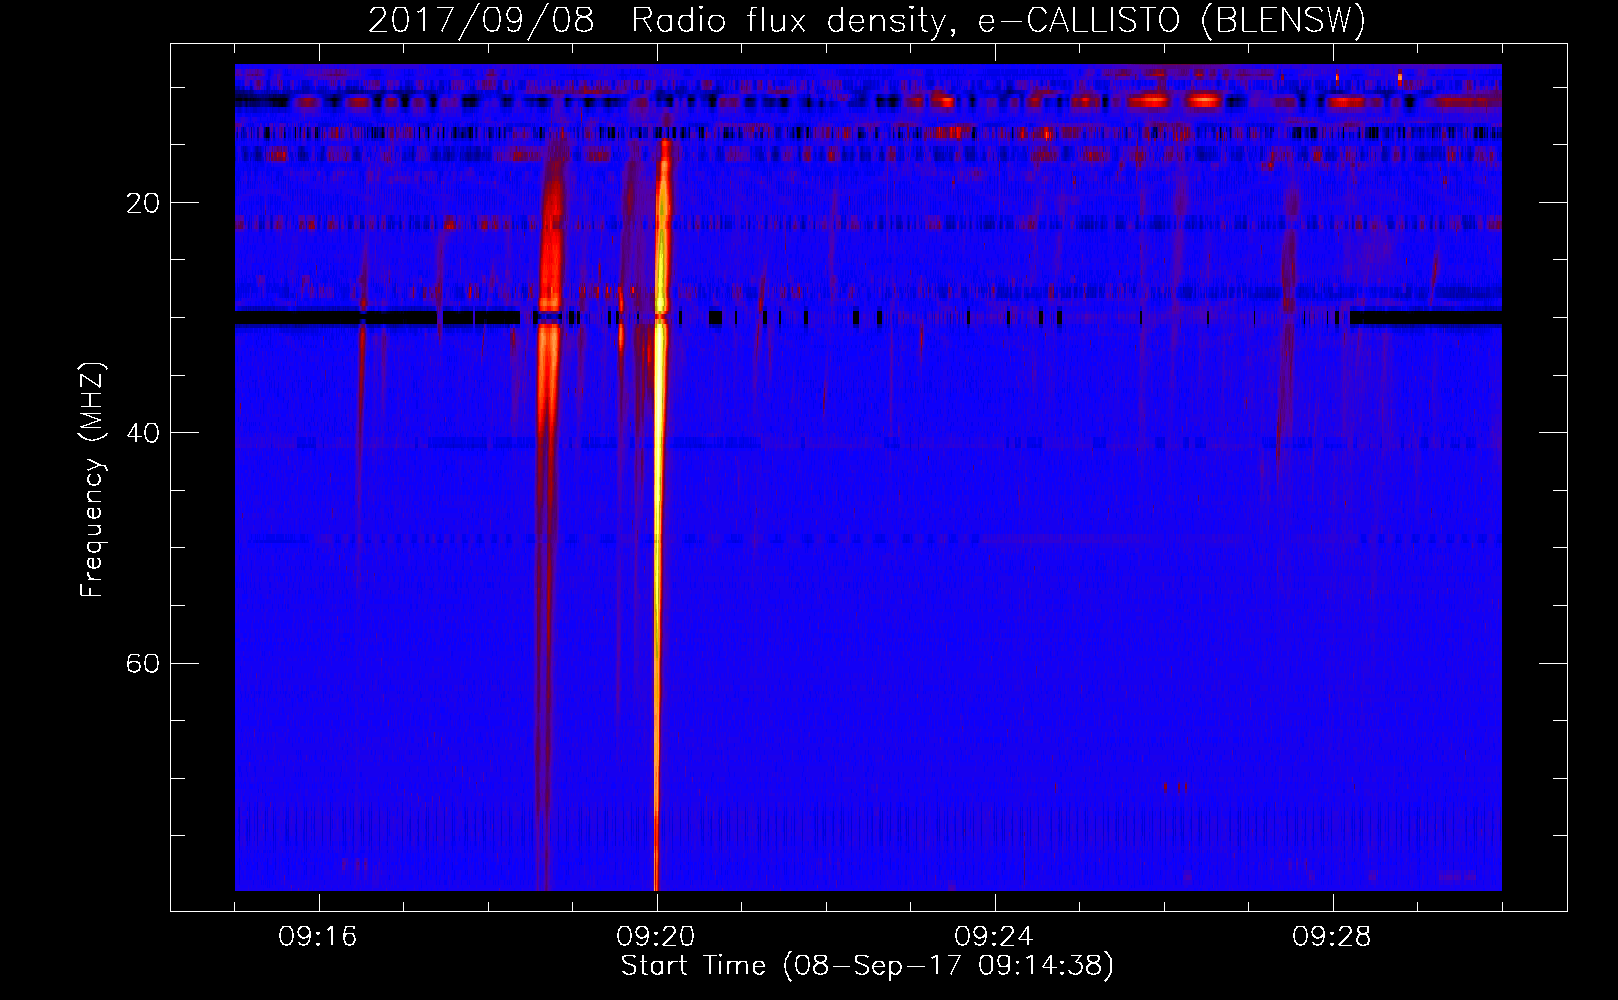Click the black interference band near 30 MHz
Screen dimensions: 1618x1000
coord(868,318)
